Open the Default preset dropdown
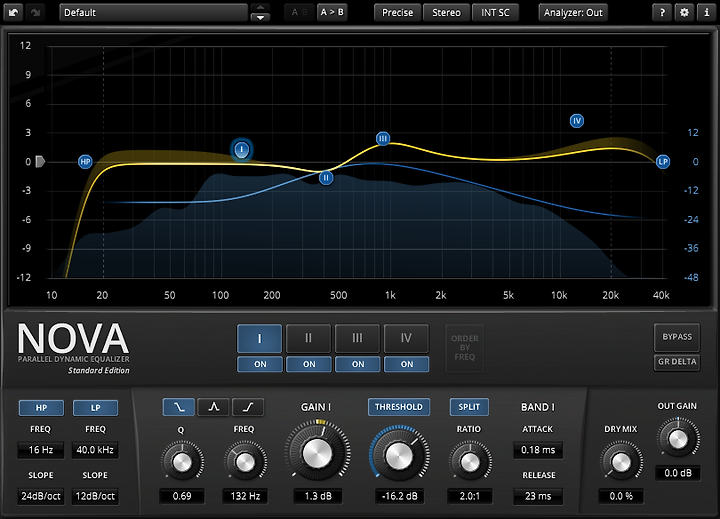This screenshot has height=519, width=720. point(153,12)
